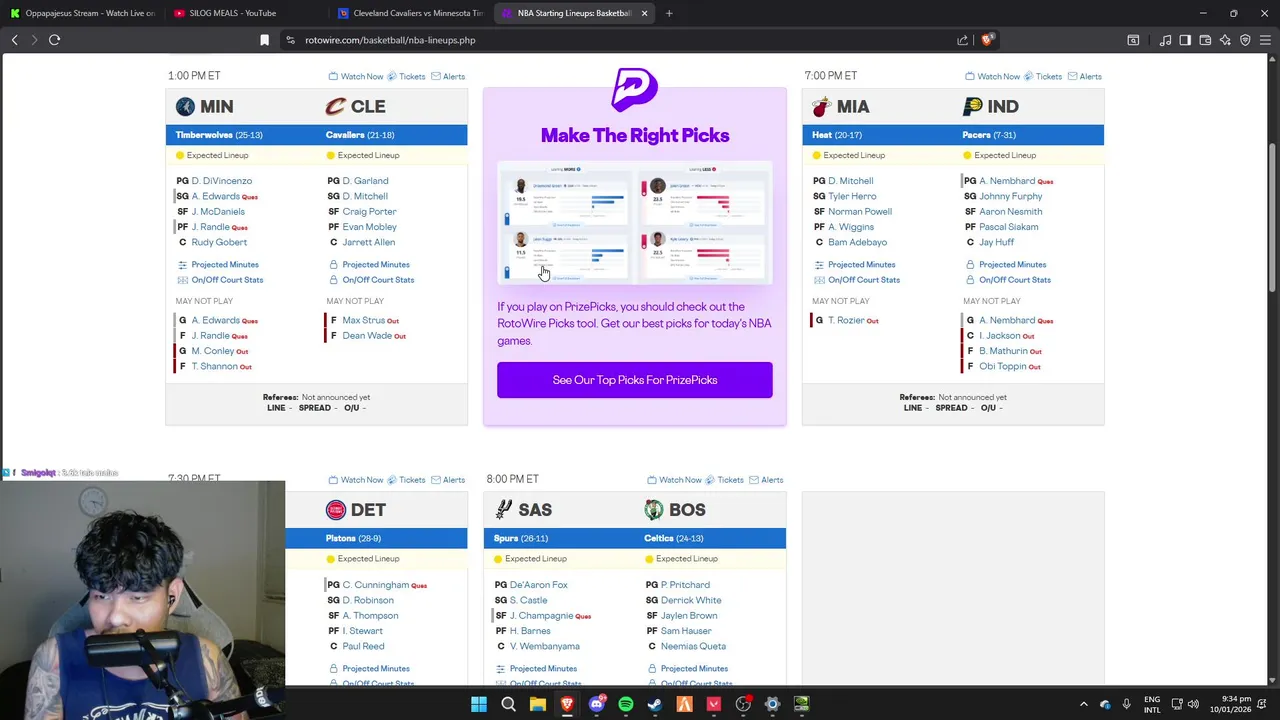Click Watch Now for SAS vs BOS
1280x720 pixels.
click(674, 480)
